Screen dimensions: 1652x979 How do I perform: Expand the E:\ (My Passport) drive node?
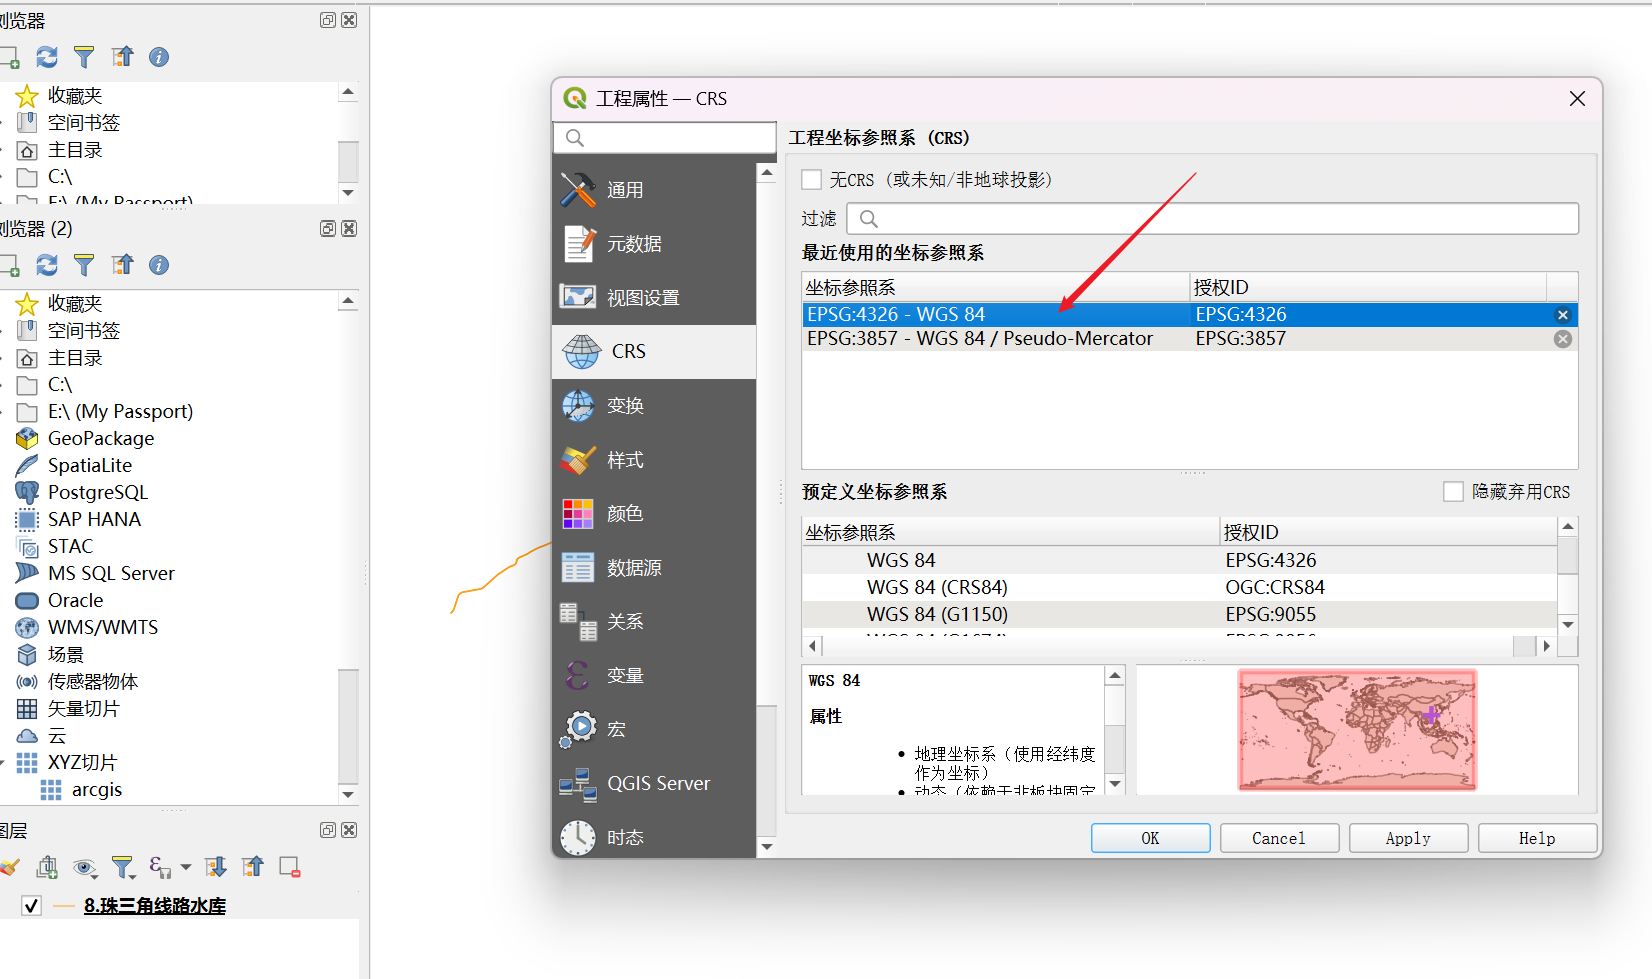click(x=3, y=412)
